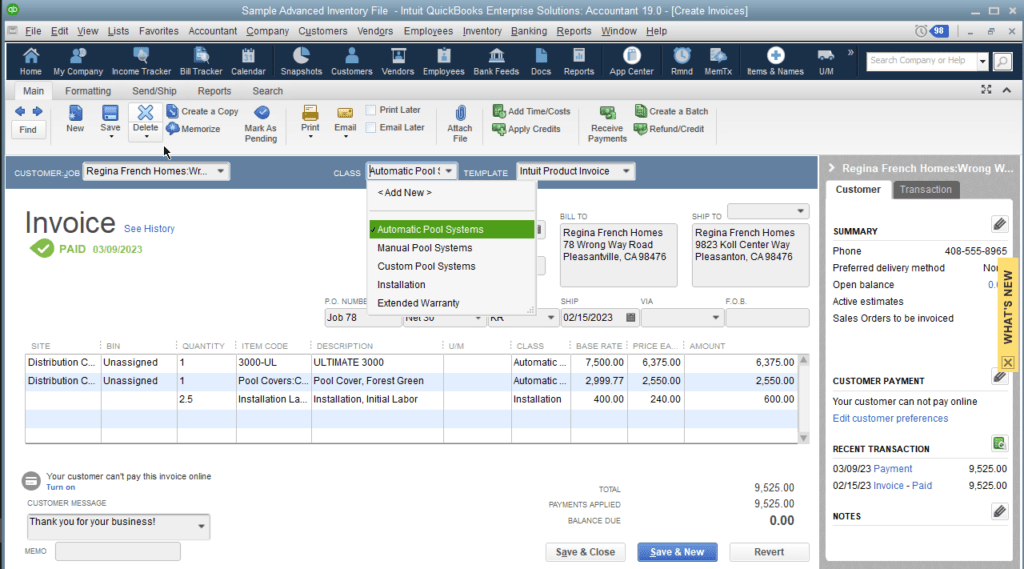Screen dimensions: 1024x569
Task: Choose Extended Warranty class
Action: 418,303
